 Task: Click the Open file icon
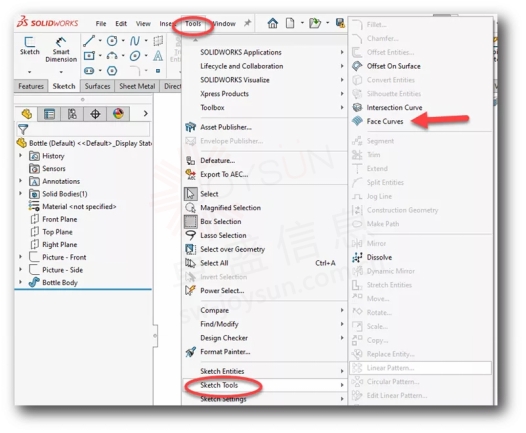pos(315,23)
